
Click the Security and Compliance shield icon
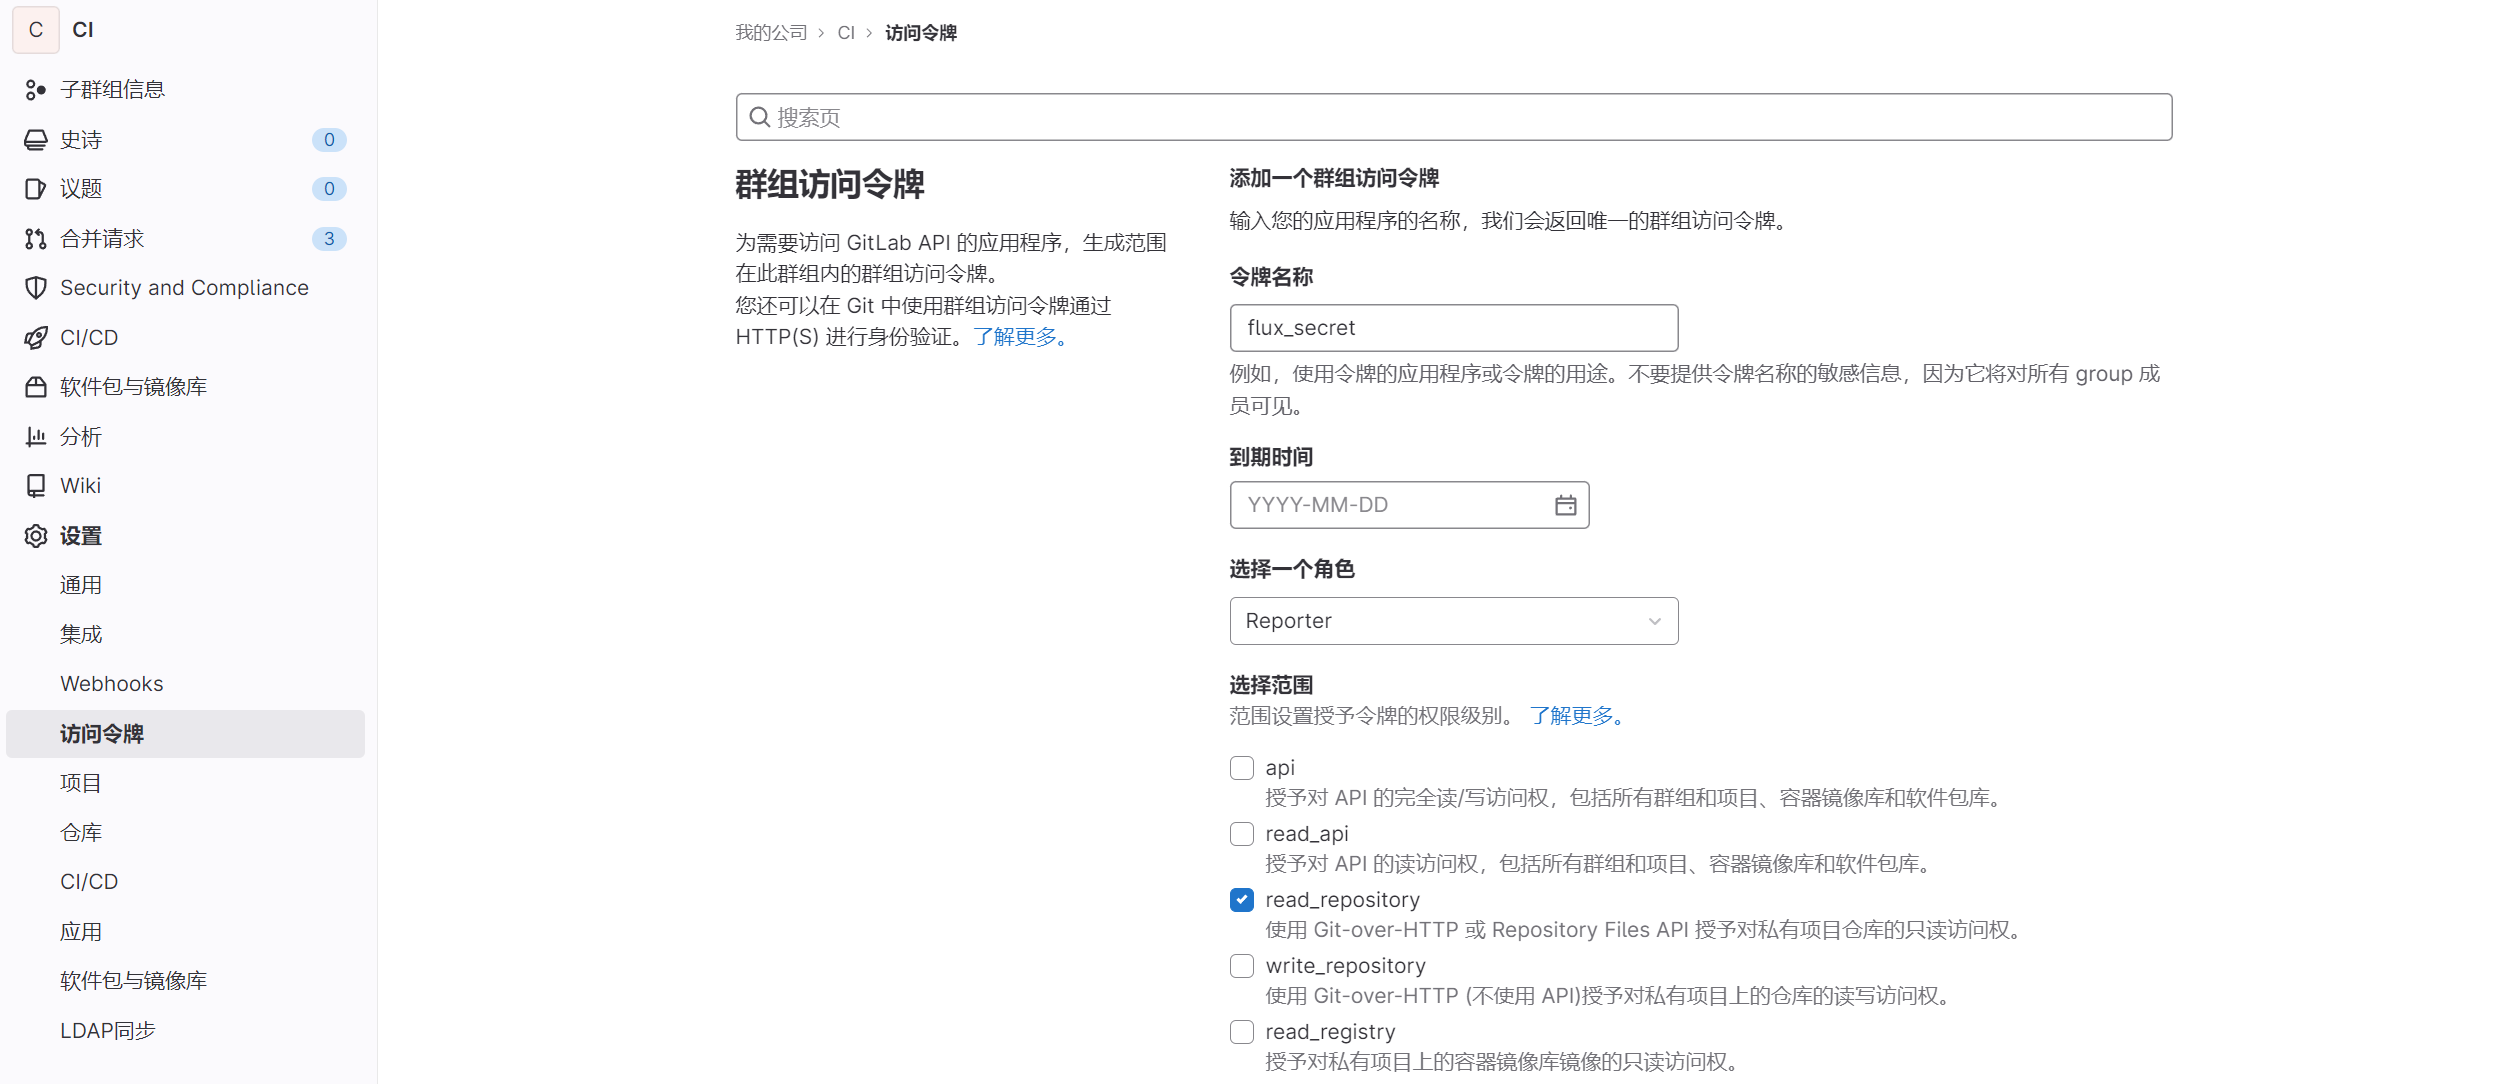(36, 288)
